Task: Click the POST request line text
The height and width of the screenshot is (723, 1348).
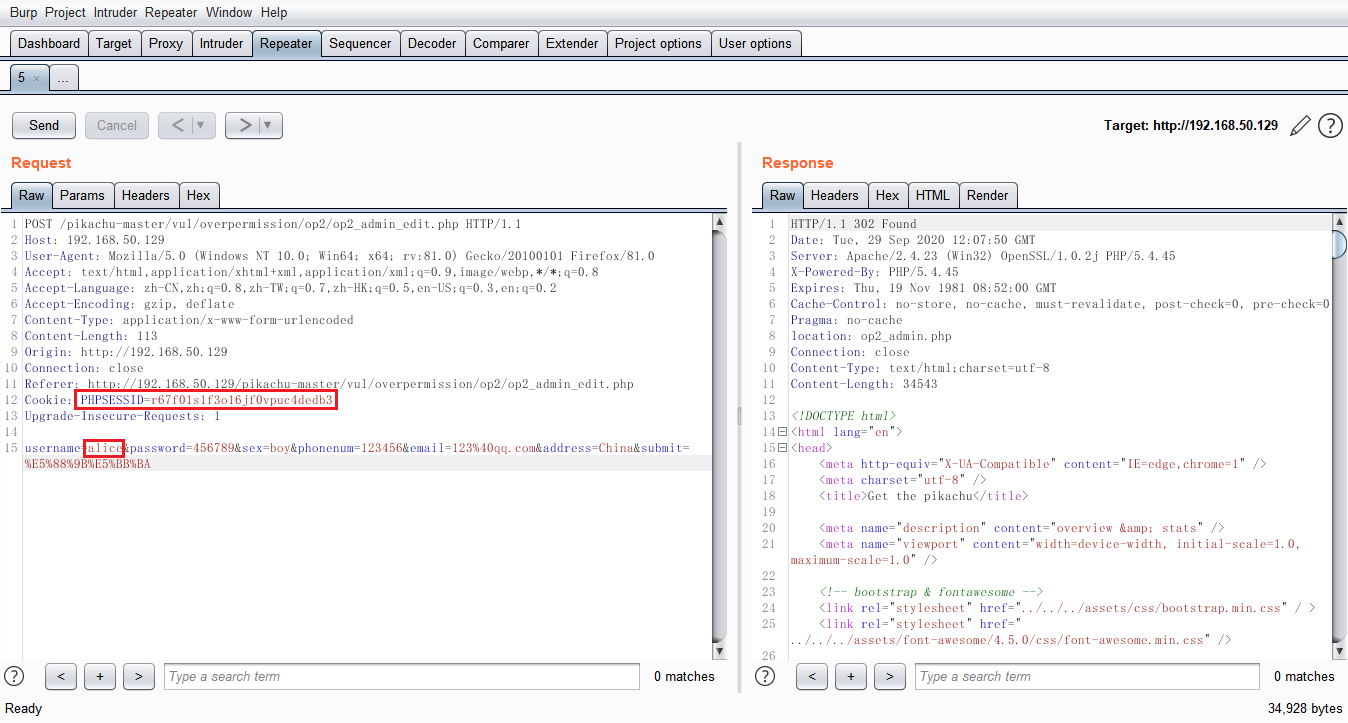Action: click(273, 224)
